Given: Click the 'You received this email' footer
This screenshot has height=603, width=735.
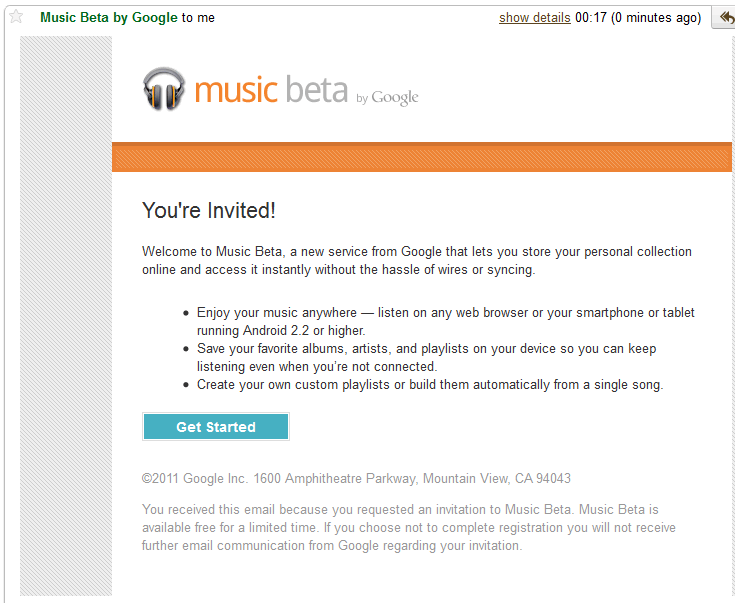Looking at the screenshot, I should click(x=409, y=527).
